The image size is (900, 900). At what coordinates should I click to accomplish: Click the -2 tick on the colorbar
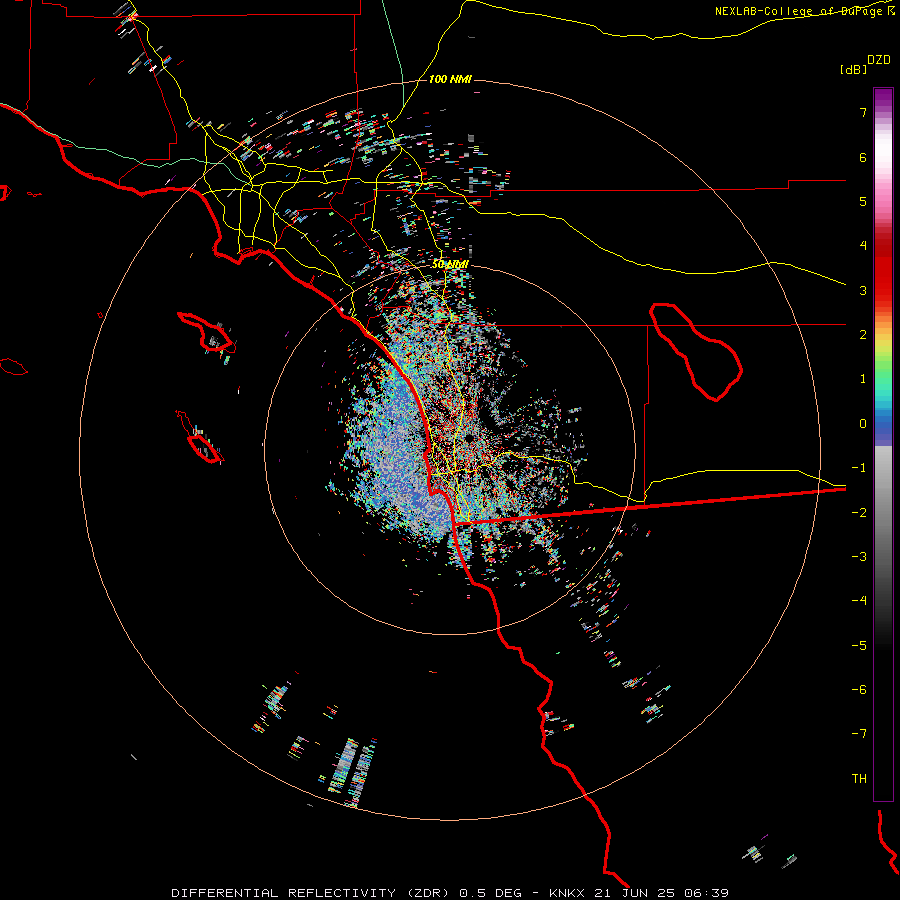point(859,513)
